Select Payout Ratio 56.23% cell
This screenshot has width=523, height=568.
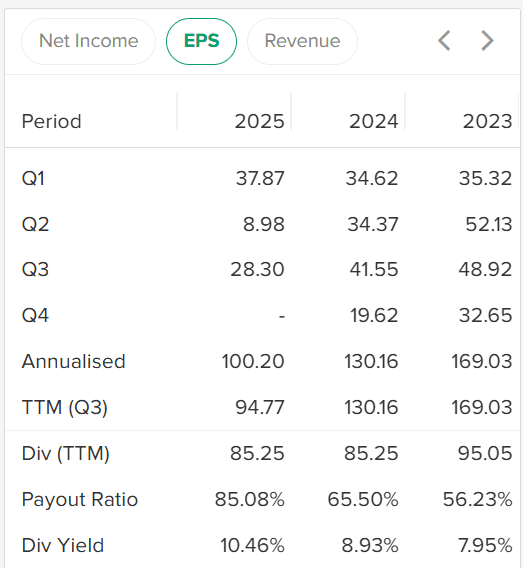(478, 500)
